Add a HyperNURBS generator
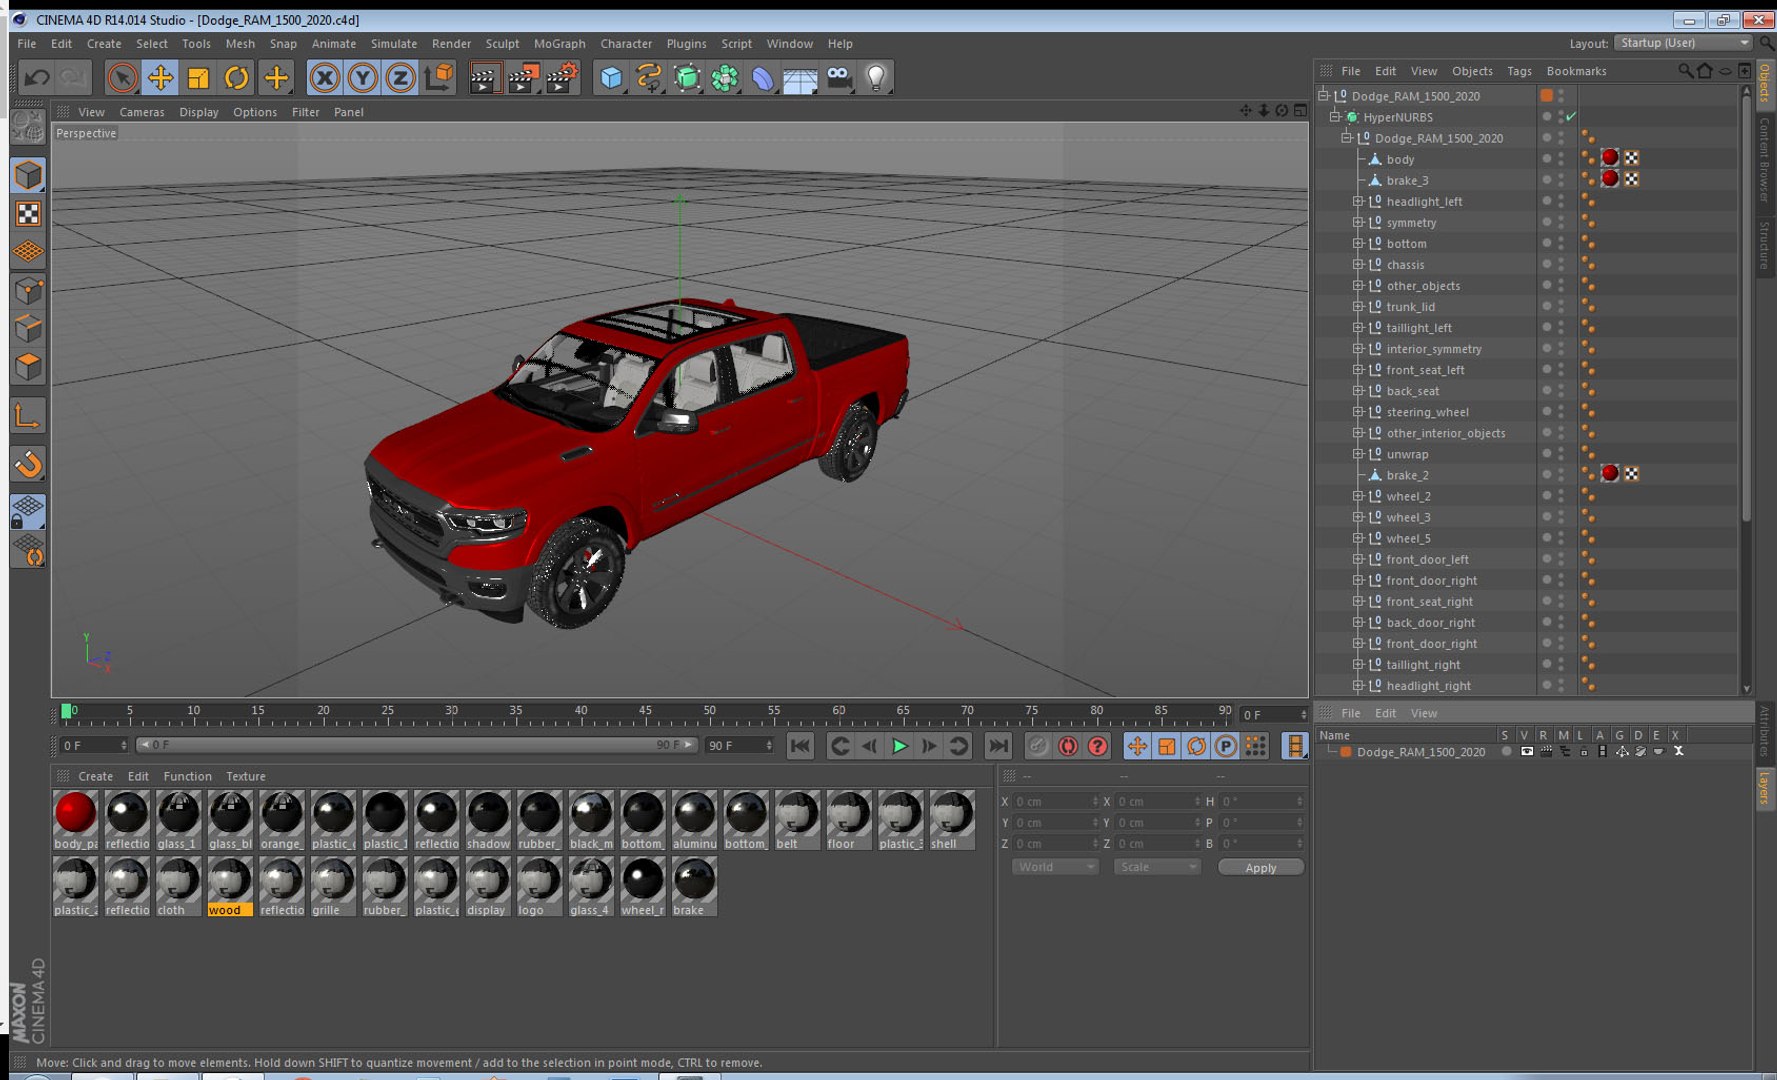This screenshot has width=1777, height=1080. 687,77
